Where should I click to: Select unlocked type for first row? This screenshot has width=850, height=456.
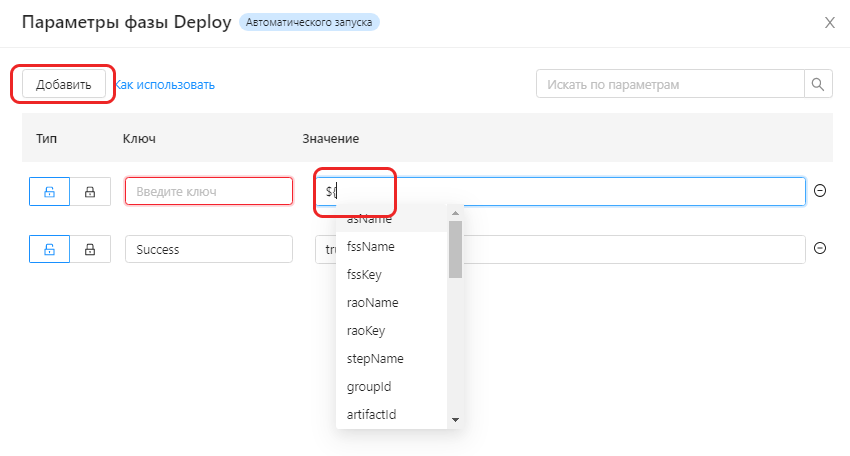click(x=49, y=191)
